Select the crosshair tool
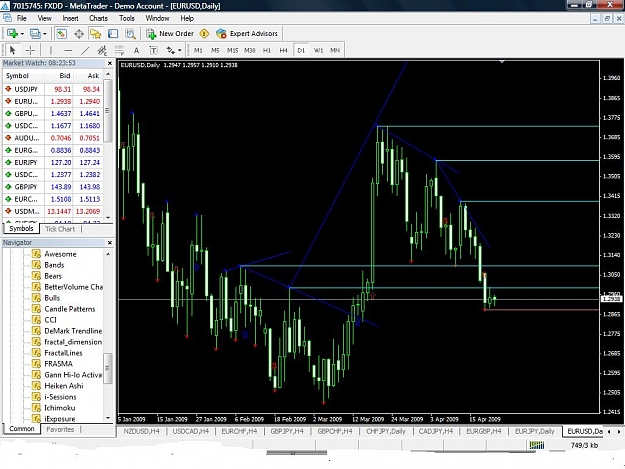The width and height of the screenshot is (625, 469). click(x=30, y=50)
